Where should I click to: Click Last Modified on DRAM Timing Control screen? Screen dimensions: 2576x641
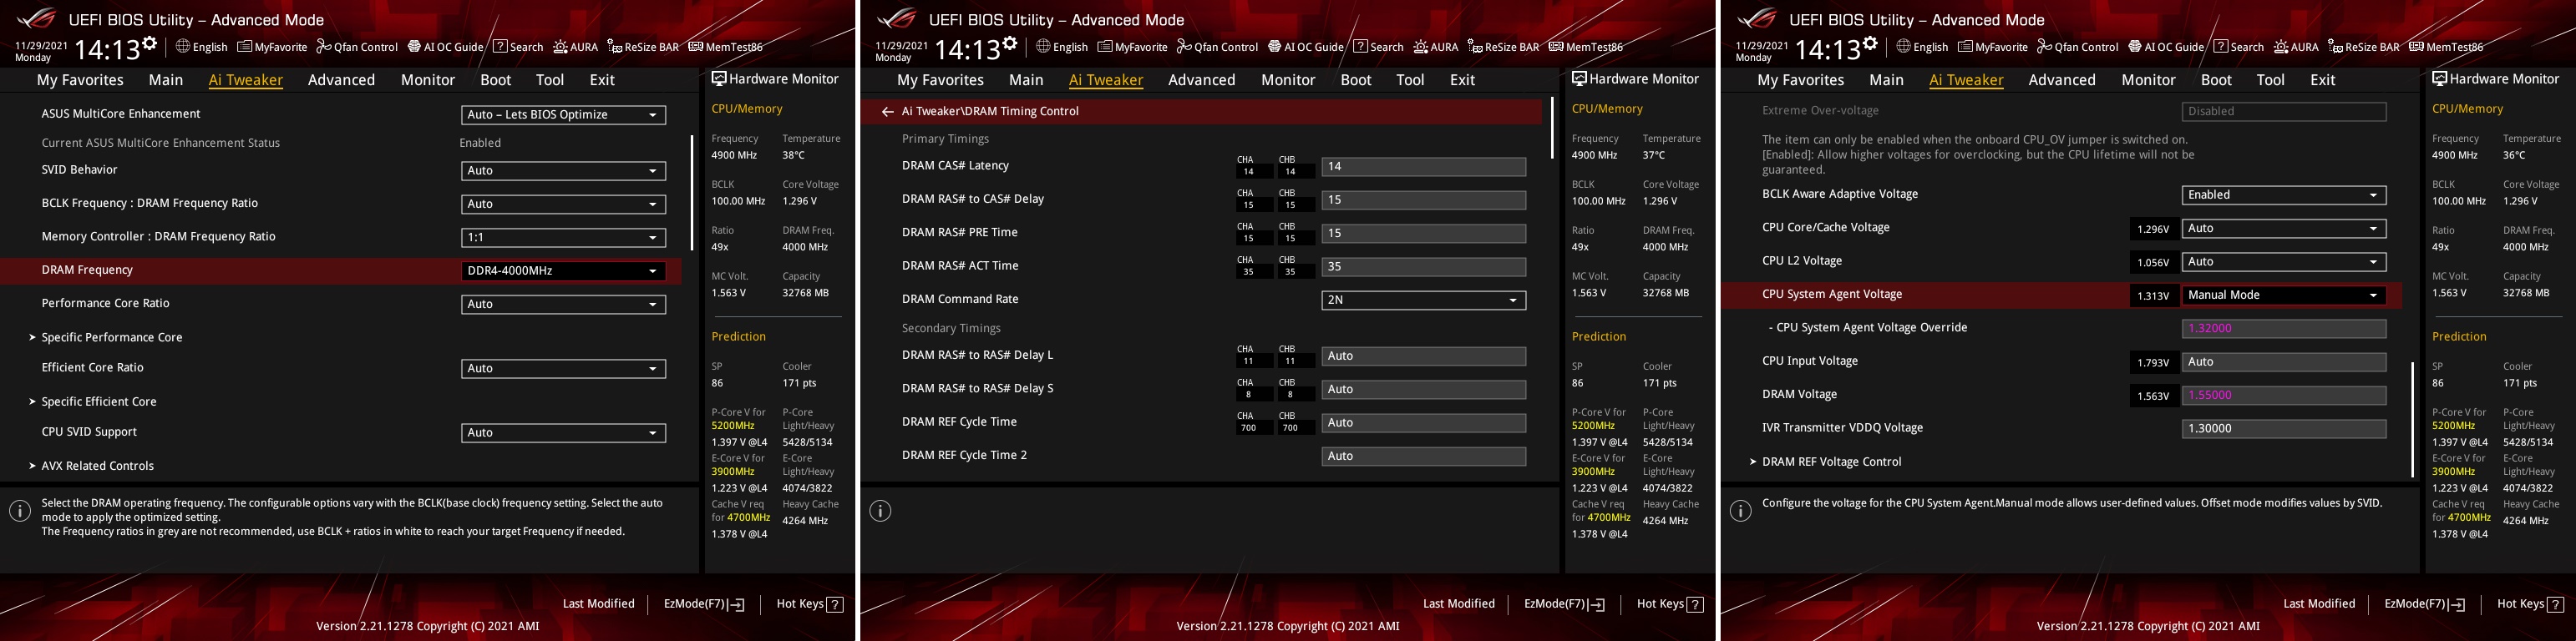1458,604
